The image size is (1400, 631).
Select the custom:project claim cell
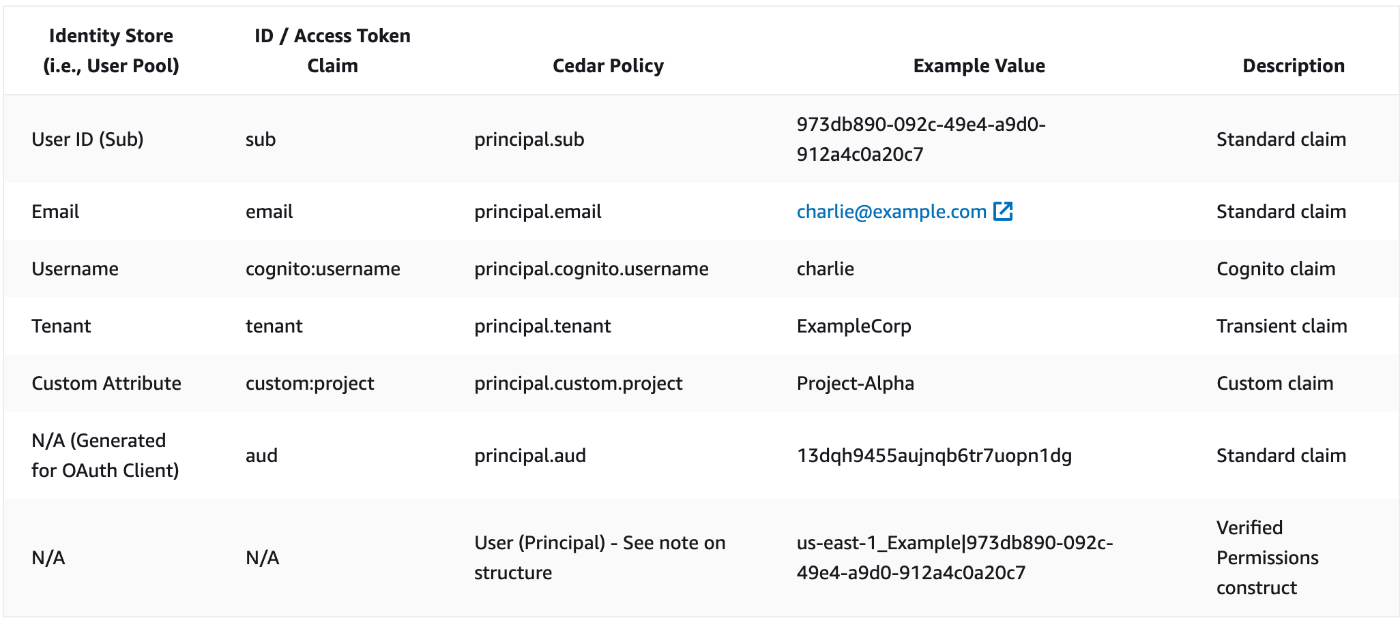pyautogui.click(x=310, y=384)
